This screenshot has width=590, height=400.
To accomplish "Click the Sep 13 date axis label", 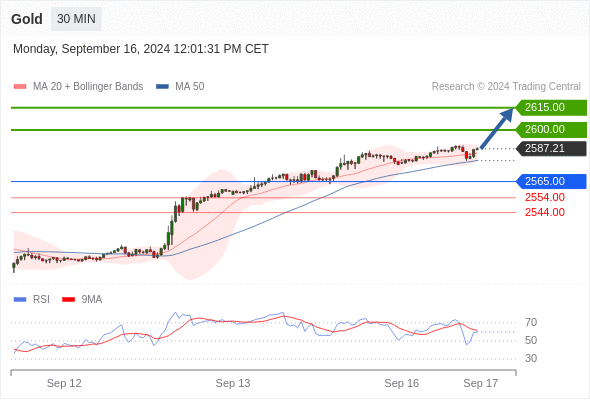I will point(233,383).
